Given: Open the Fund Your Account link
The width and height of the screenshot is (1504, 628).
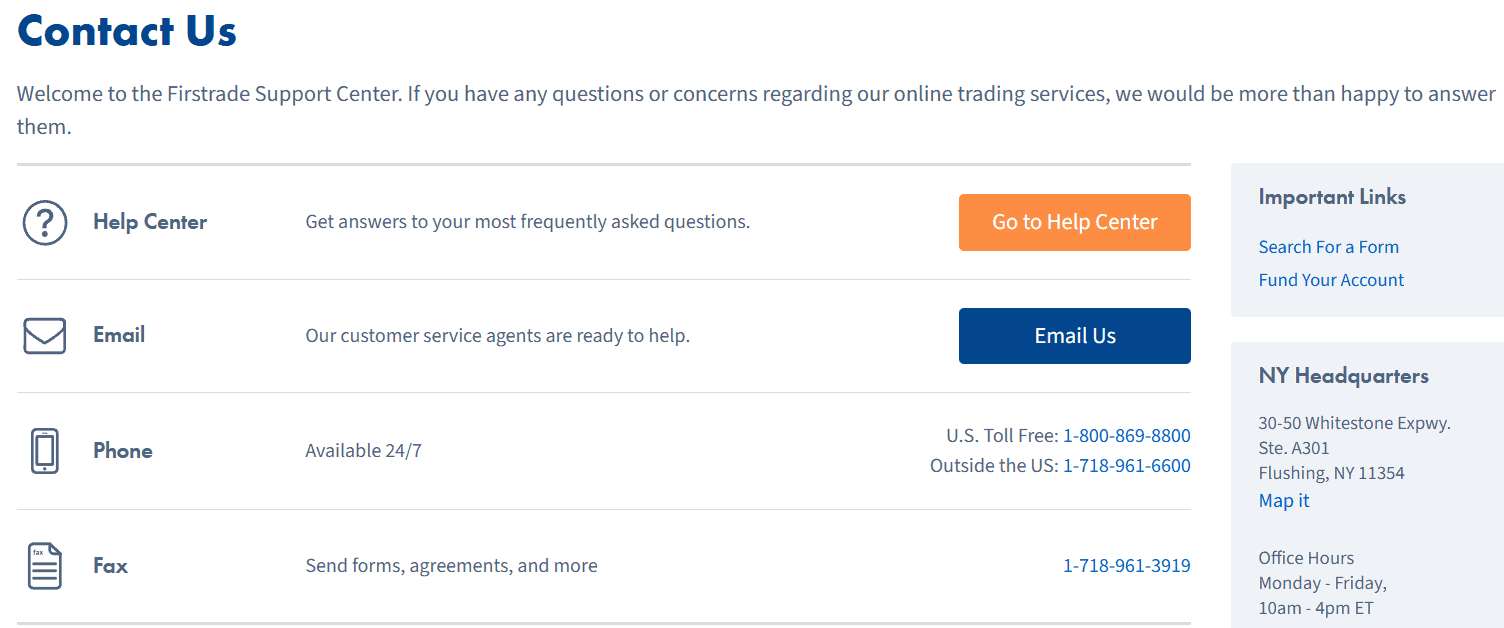Looking at the screenshot, I should click(x=1331, y=280).
